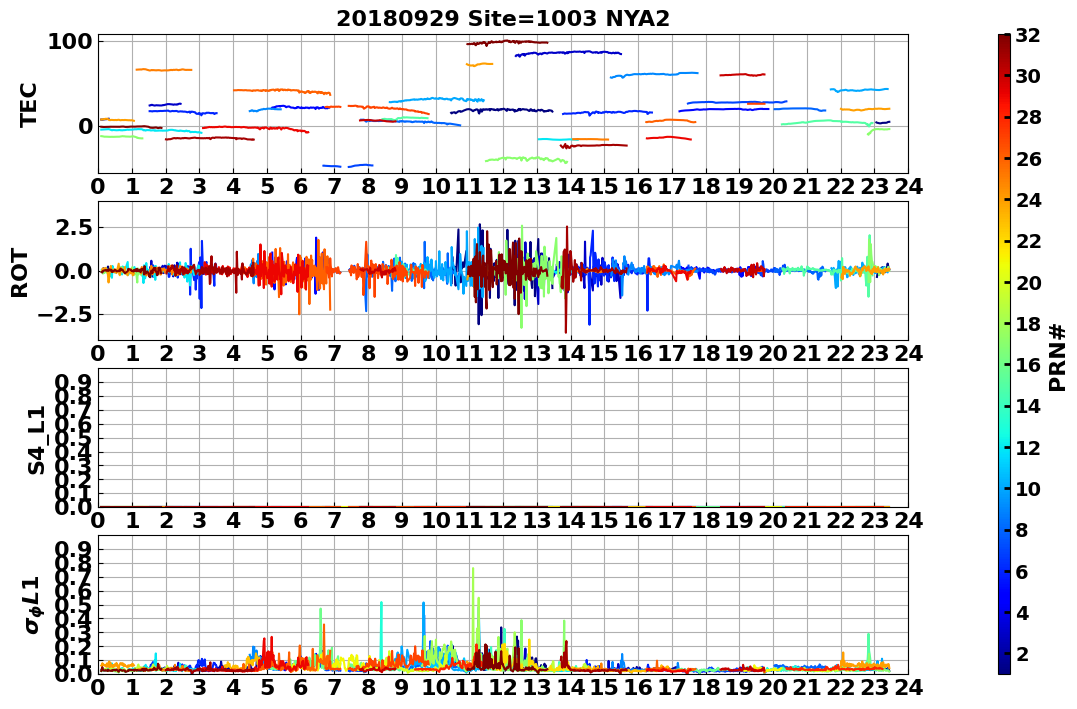Click hour 12 label under the TEC panel
The width and height of the screenshot is (1077, 709).
click(x=503, y=186)
